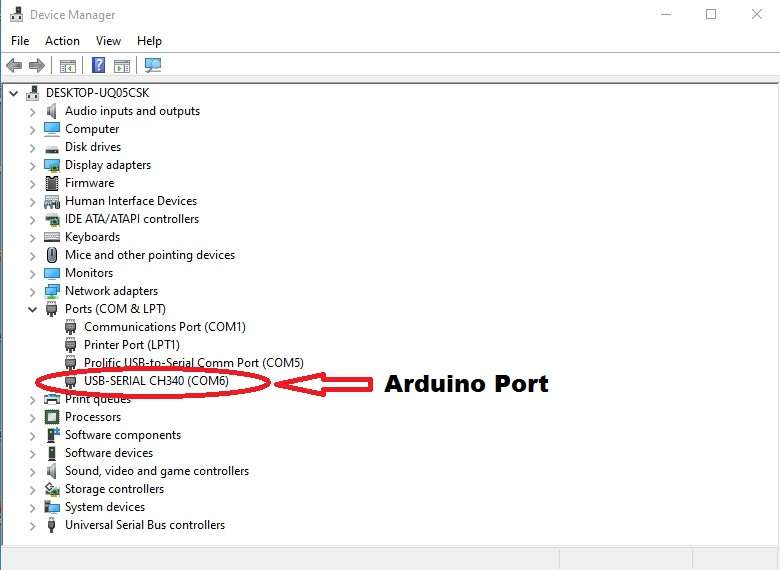Viewport: 780px width, 570px height.
Task: Click the Computer monitor icon
Action: [x=52, y=129]
